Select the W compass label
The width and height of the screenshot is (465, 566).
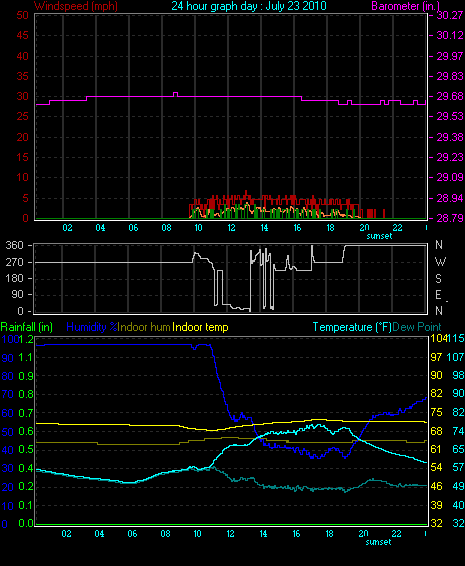tap(440, 261)
